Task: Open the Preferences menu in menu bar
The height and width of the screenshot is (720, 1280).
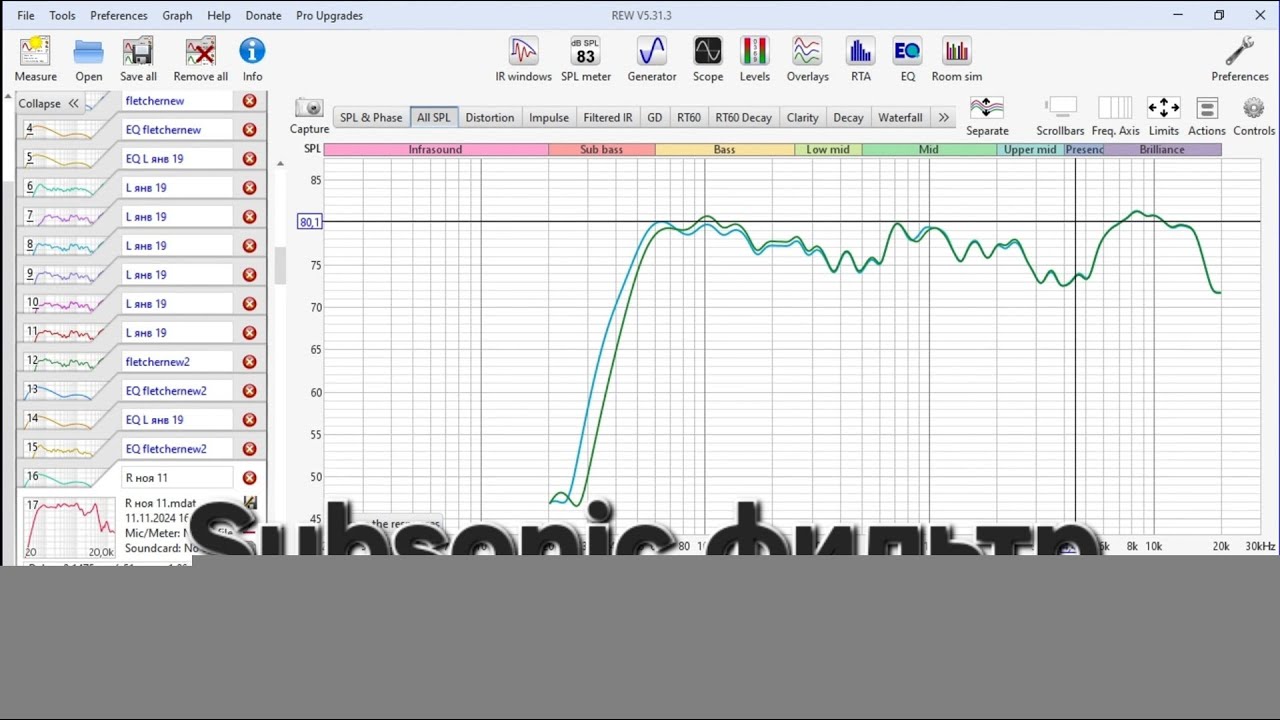Action: point(119,15)
